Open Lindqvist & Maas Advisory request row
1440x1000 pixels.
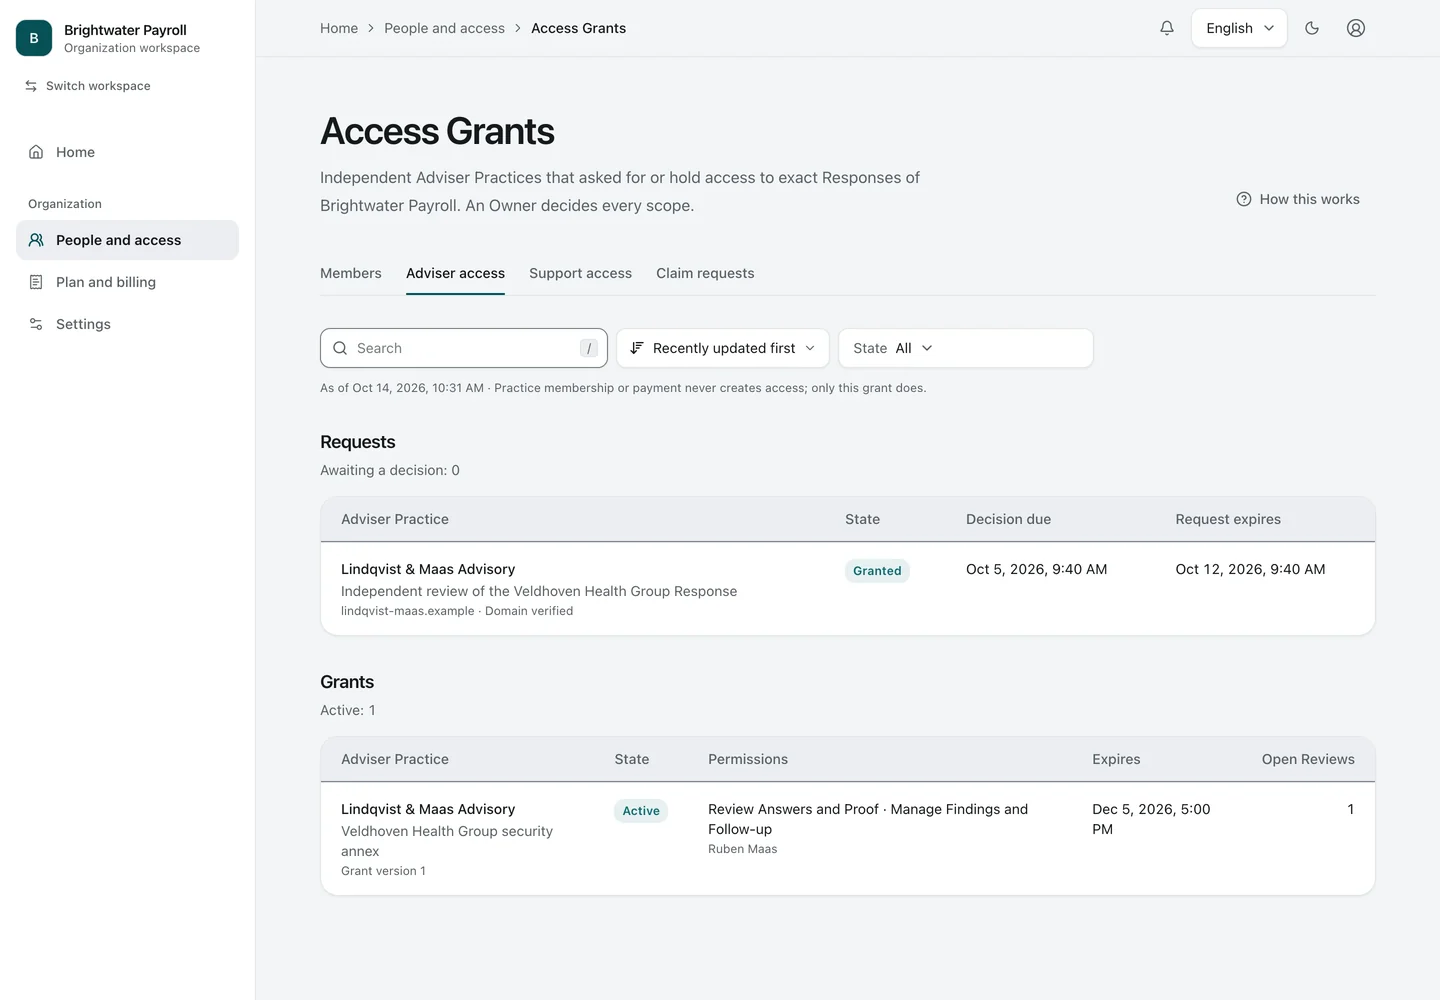(847, 589)
